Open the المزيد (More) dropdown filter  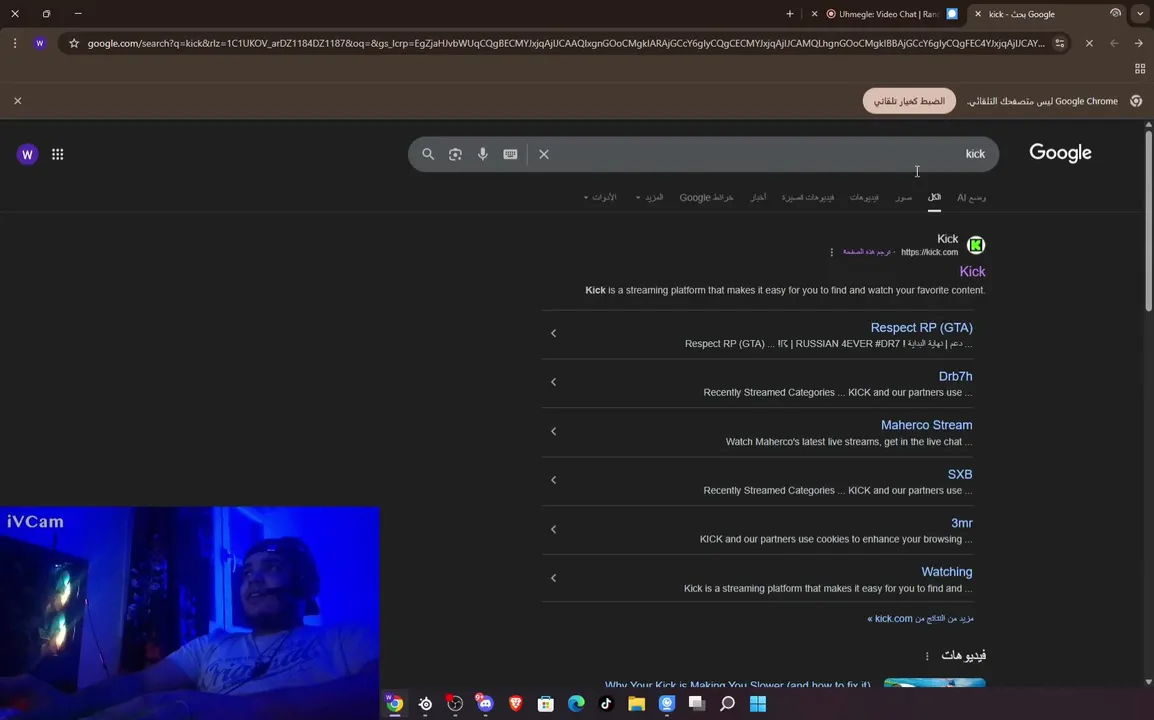649,197
